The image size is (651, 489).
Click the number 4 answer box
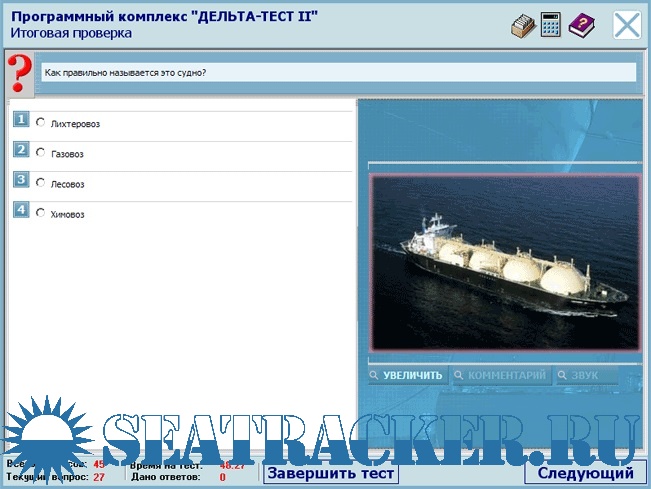[21, 210]
